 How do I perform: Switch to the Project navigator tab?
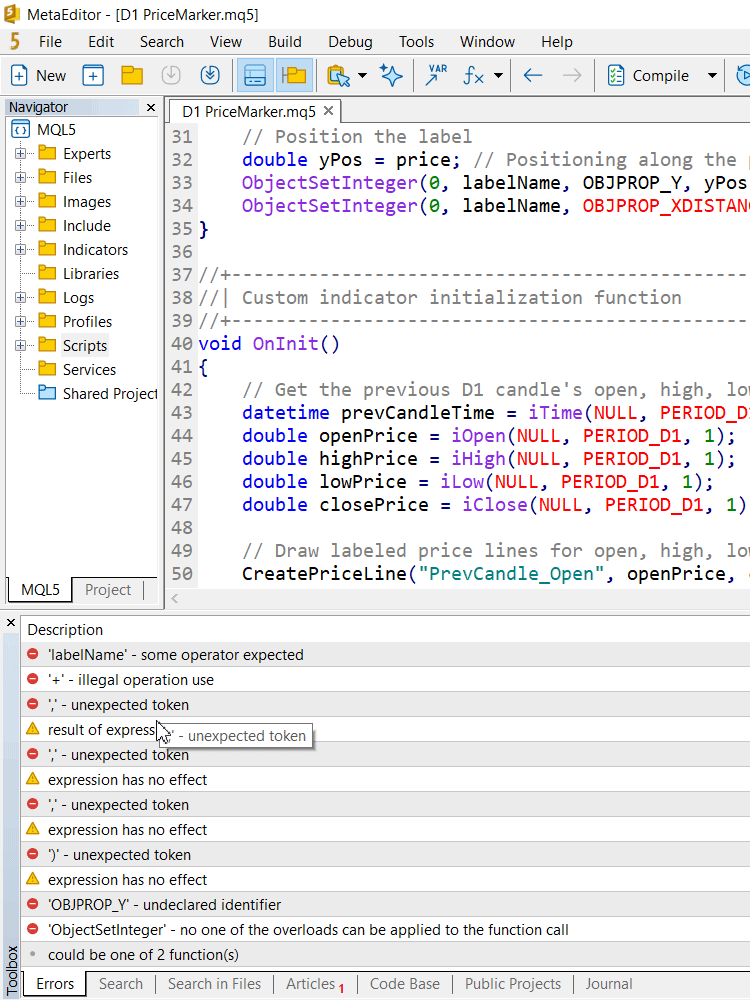pos(108,590)
